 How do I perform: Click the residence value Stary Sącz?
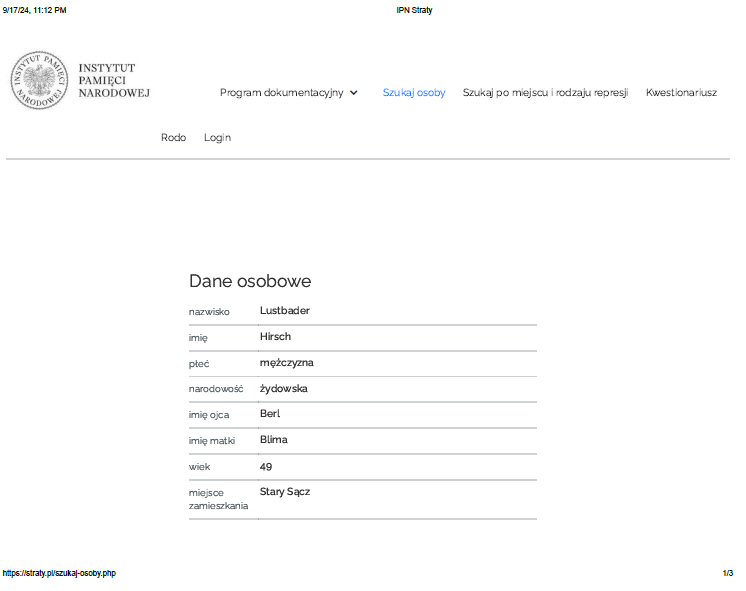(x=285, y=492)
